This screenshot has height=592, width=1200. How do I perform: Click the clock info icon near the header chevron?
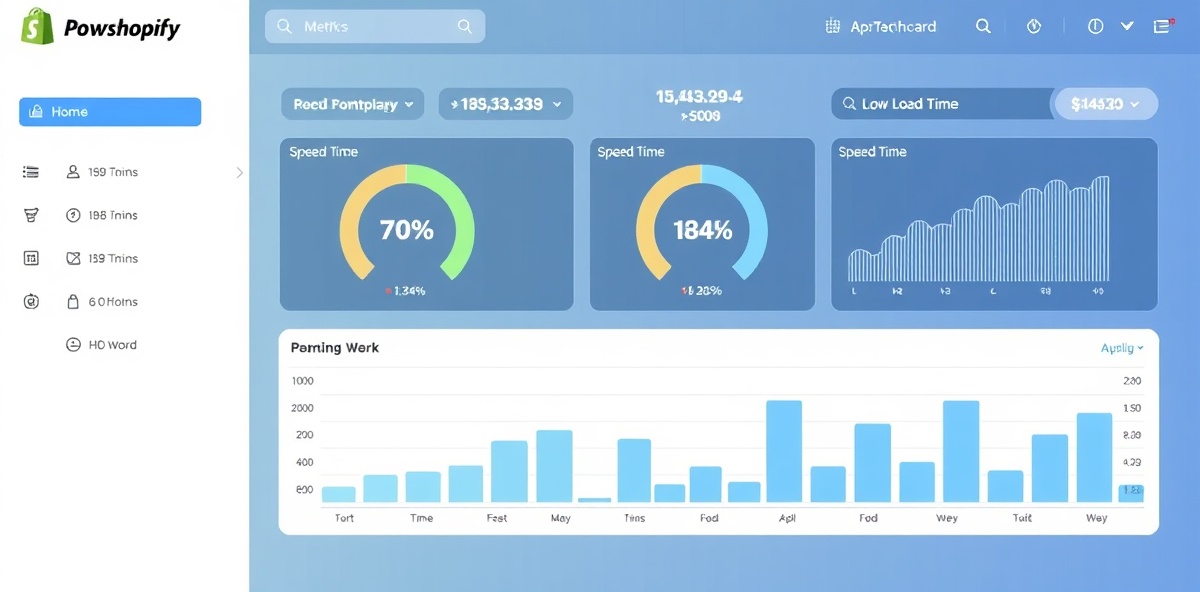click(1095, 26)
